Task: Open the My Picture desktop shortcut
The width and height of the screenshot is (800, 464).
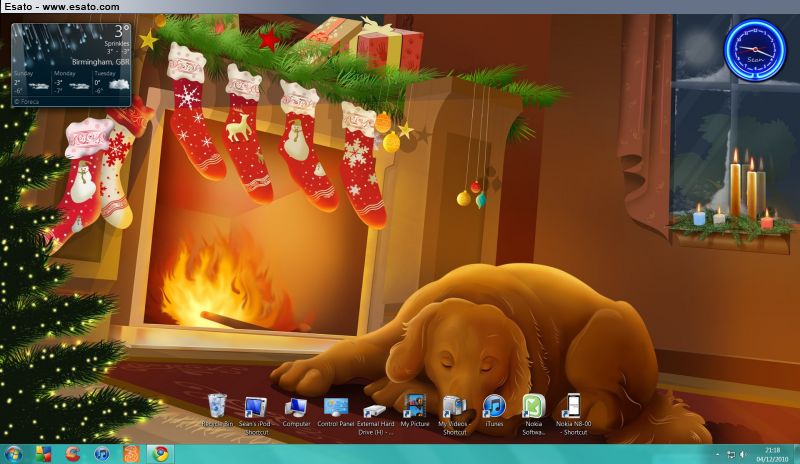Action: [415, 410]
